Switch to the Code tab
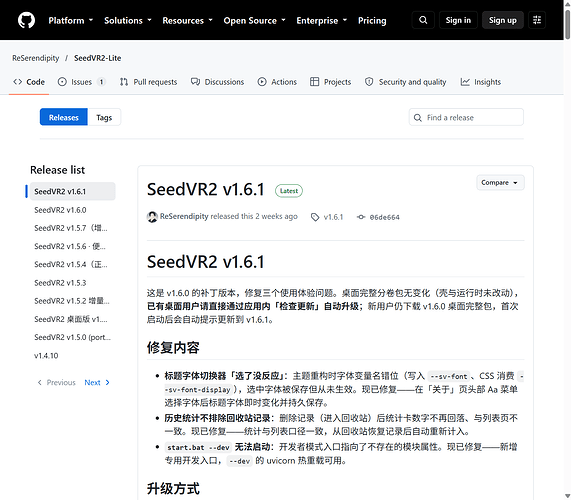571x500 pixels. point(29,82)
